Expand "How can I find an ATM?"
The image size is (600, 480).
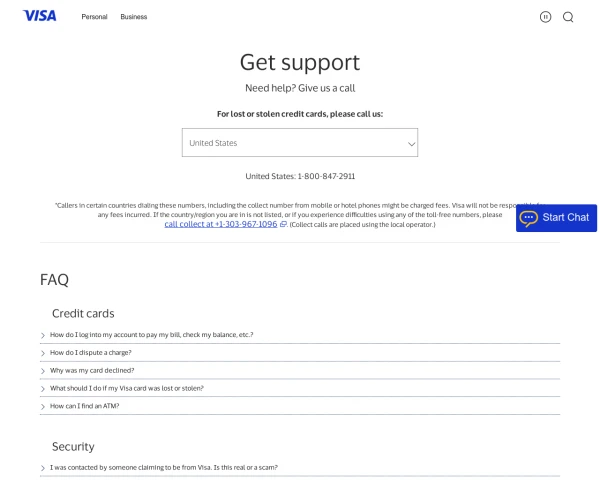300,406
